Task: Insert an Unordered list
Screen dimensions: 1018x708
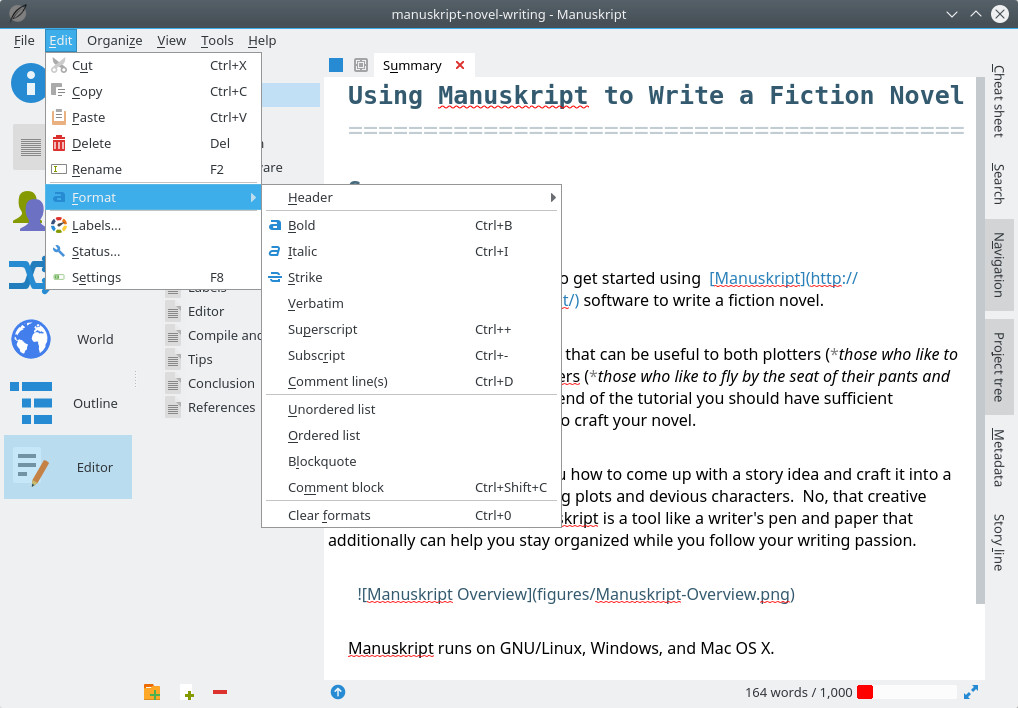Action: pos(412,409)
